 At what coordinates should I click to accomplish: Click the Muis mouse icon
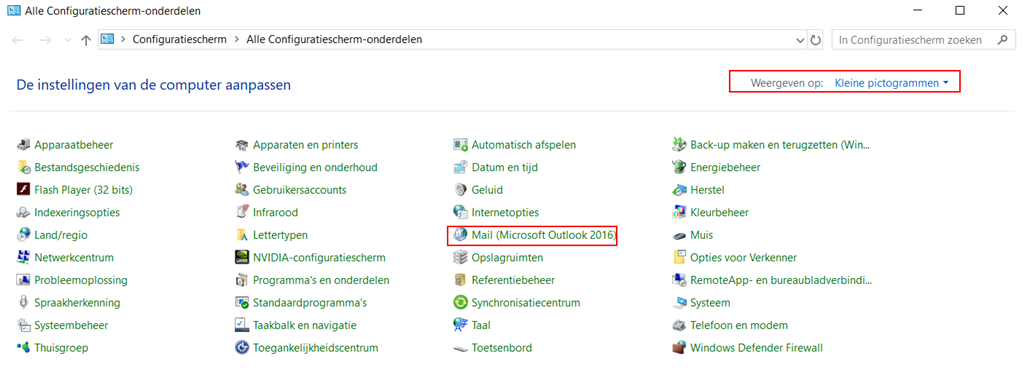(679, 235)
